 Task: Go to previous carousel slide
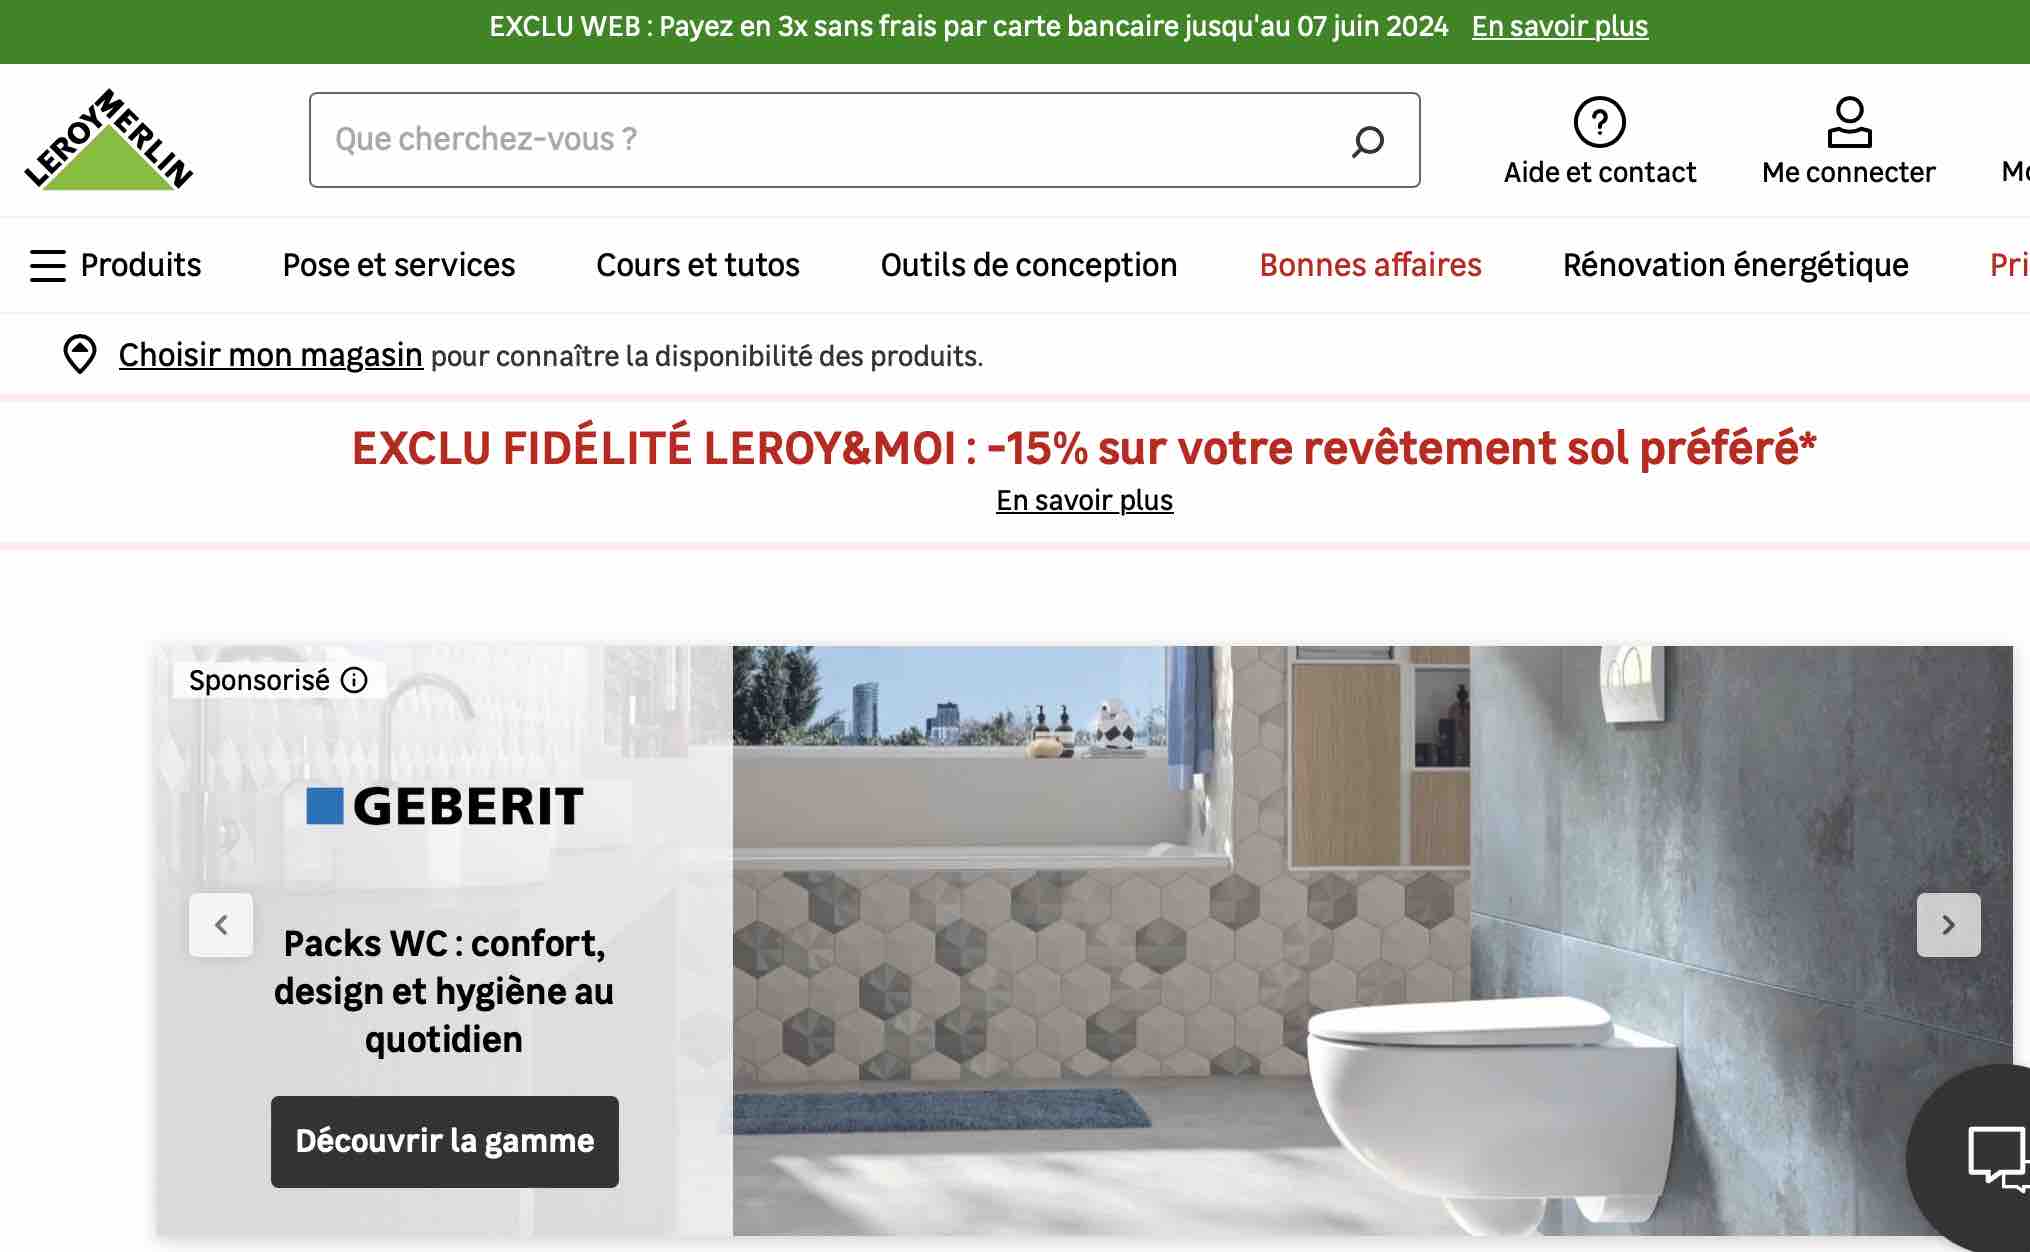[221, 925]
